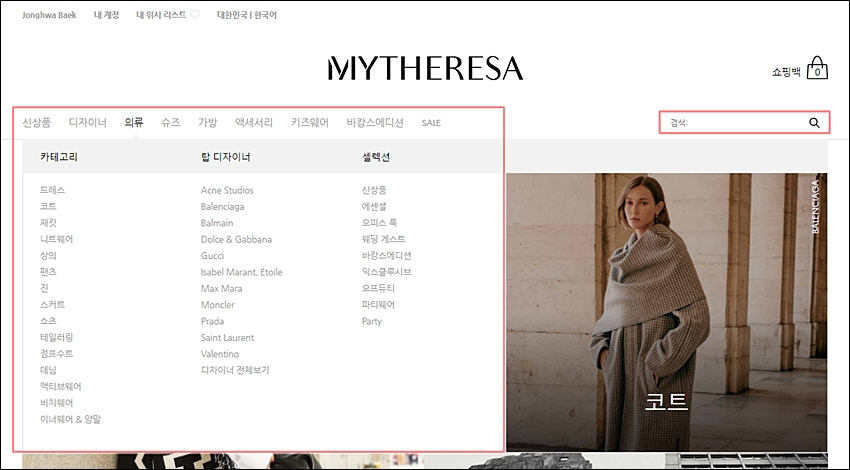Open the SALE menu tab

click(x=431, y=123)
